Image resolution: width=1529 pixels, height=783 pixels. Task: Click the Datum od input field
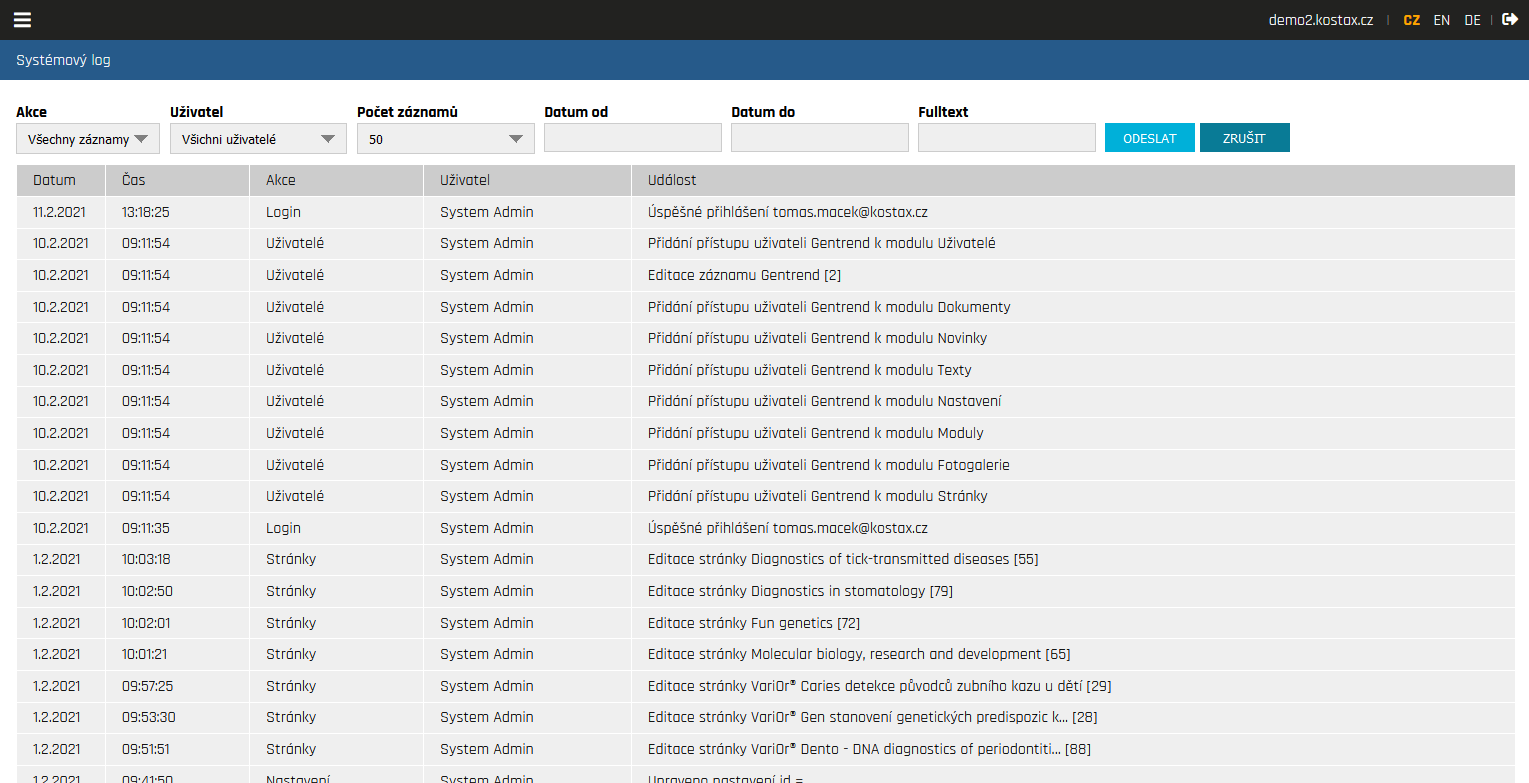click(632, 138)
